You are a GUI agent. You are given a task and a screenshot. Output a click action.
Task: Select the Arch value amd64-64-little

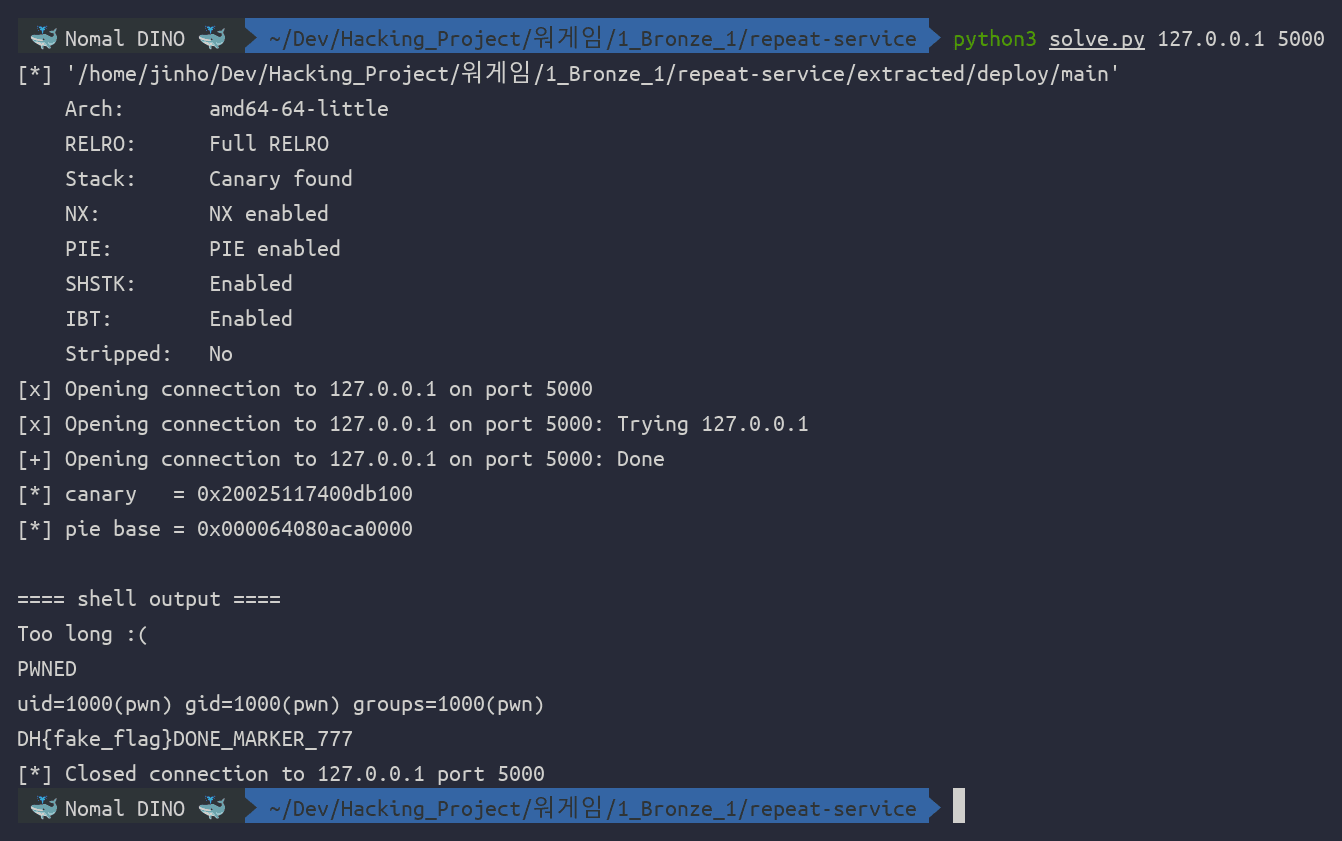(x=298, y=109)
